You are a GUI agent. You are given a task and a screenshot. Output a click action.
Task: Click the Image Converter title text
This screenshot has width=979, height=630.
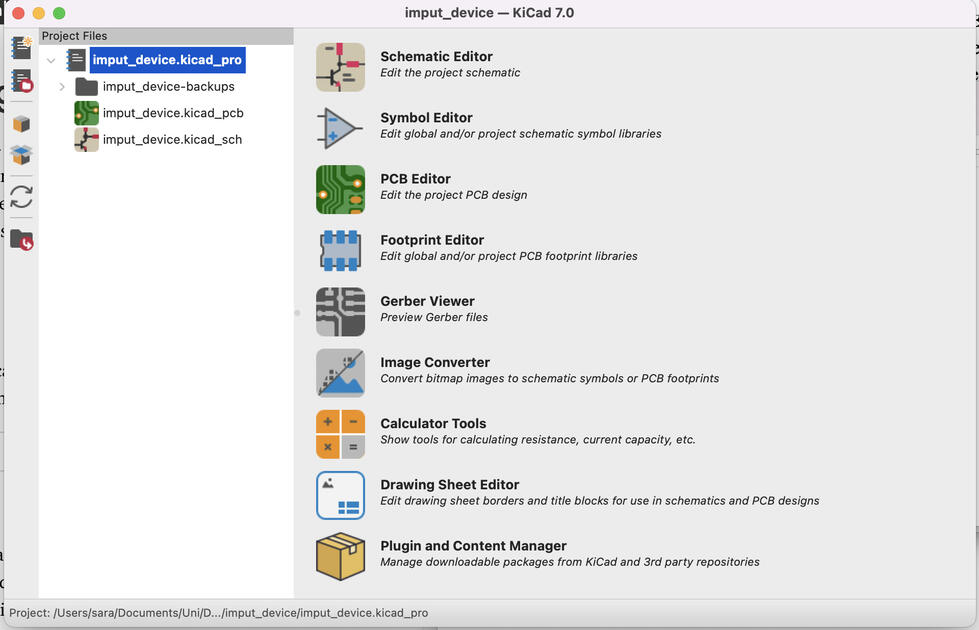[435, 362]
